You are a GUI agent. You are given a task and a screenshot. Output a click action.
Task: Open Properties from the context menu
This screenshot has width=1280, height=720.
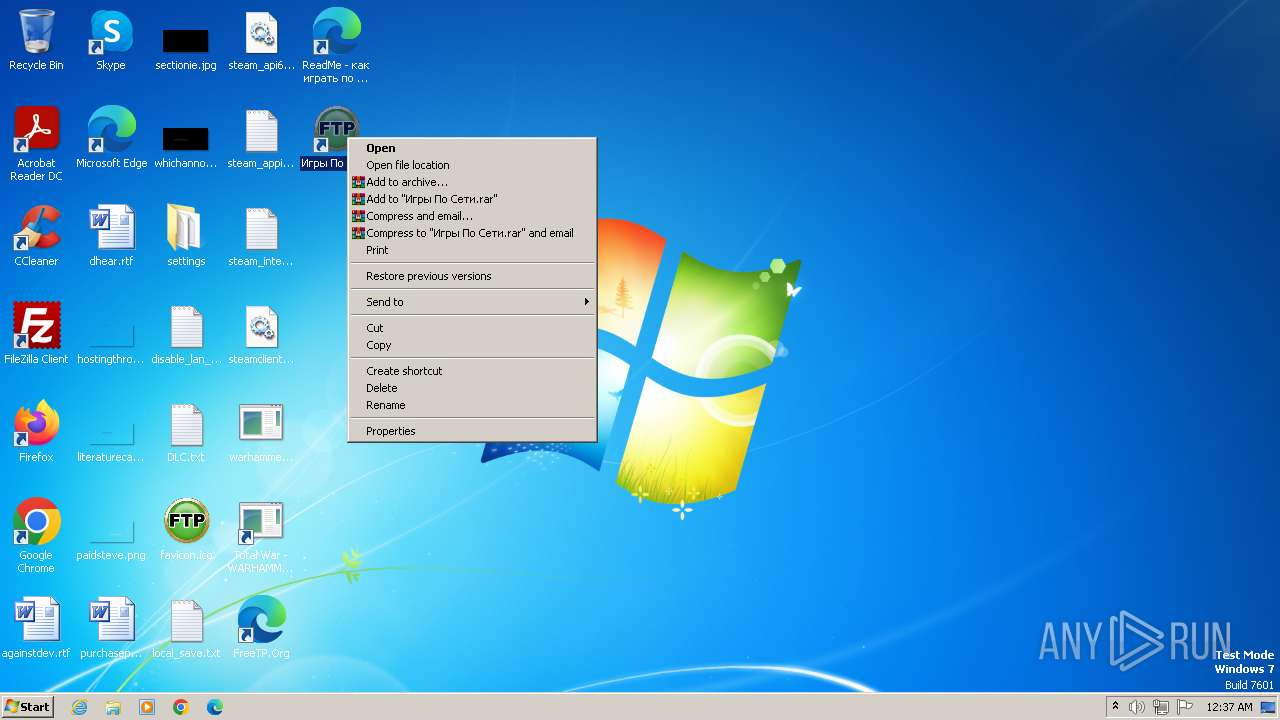(471, 431)
